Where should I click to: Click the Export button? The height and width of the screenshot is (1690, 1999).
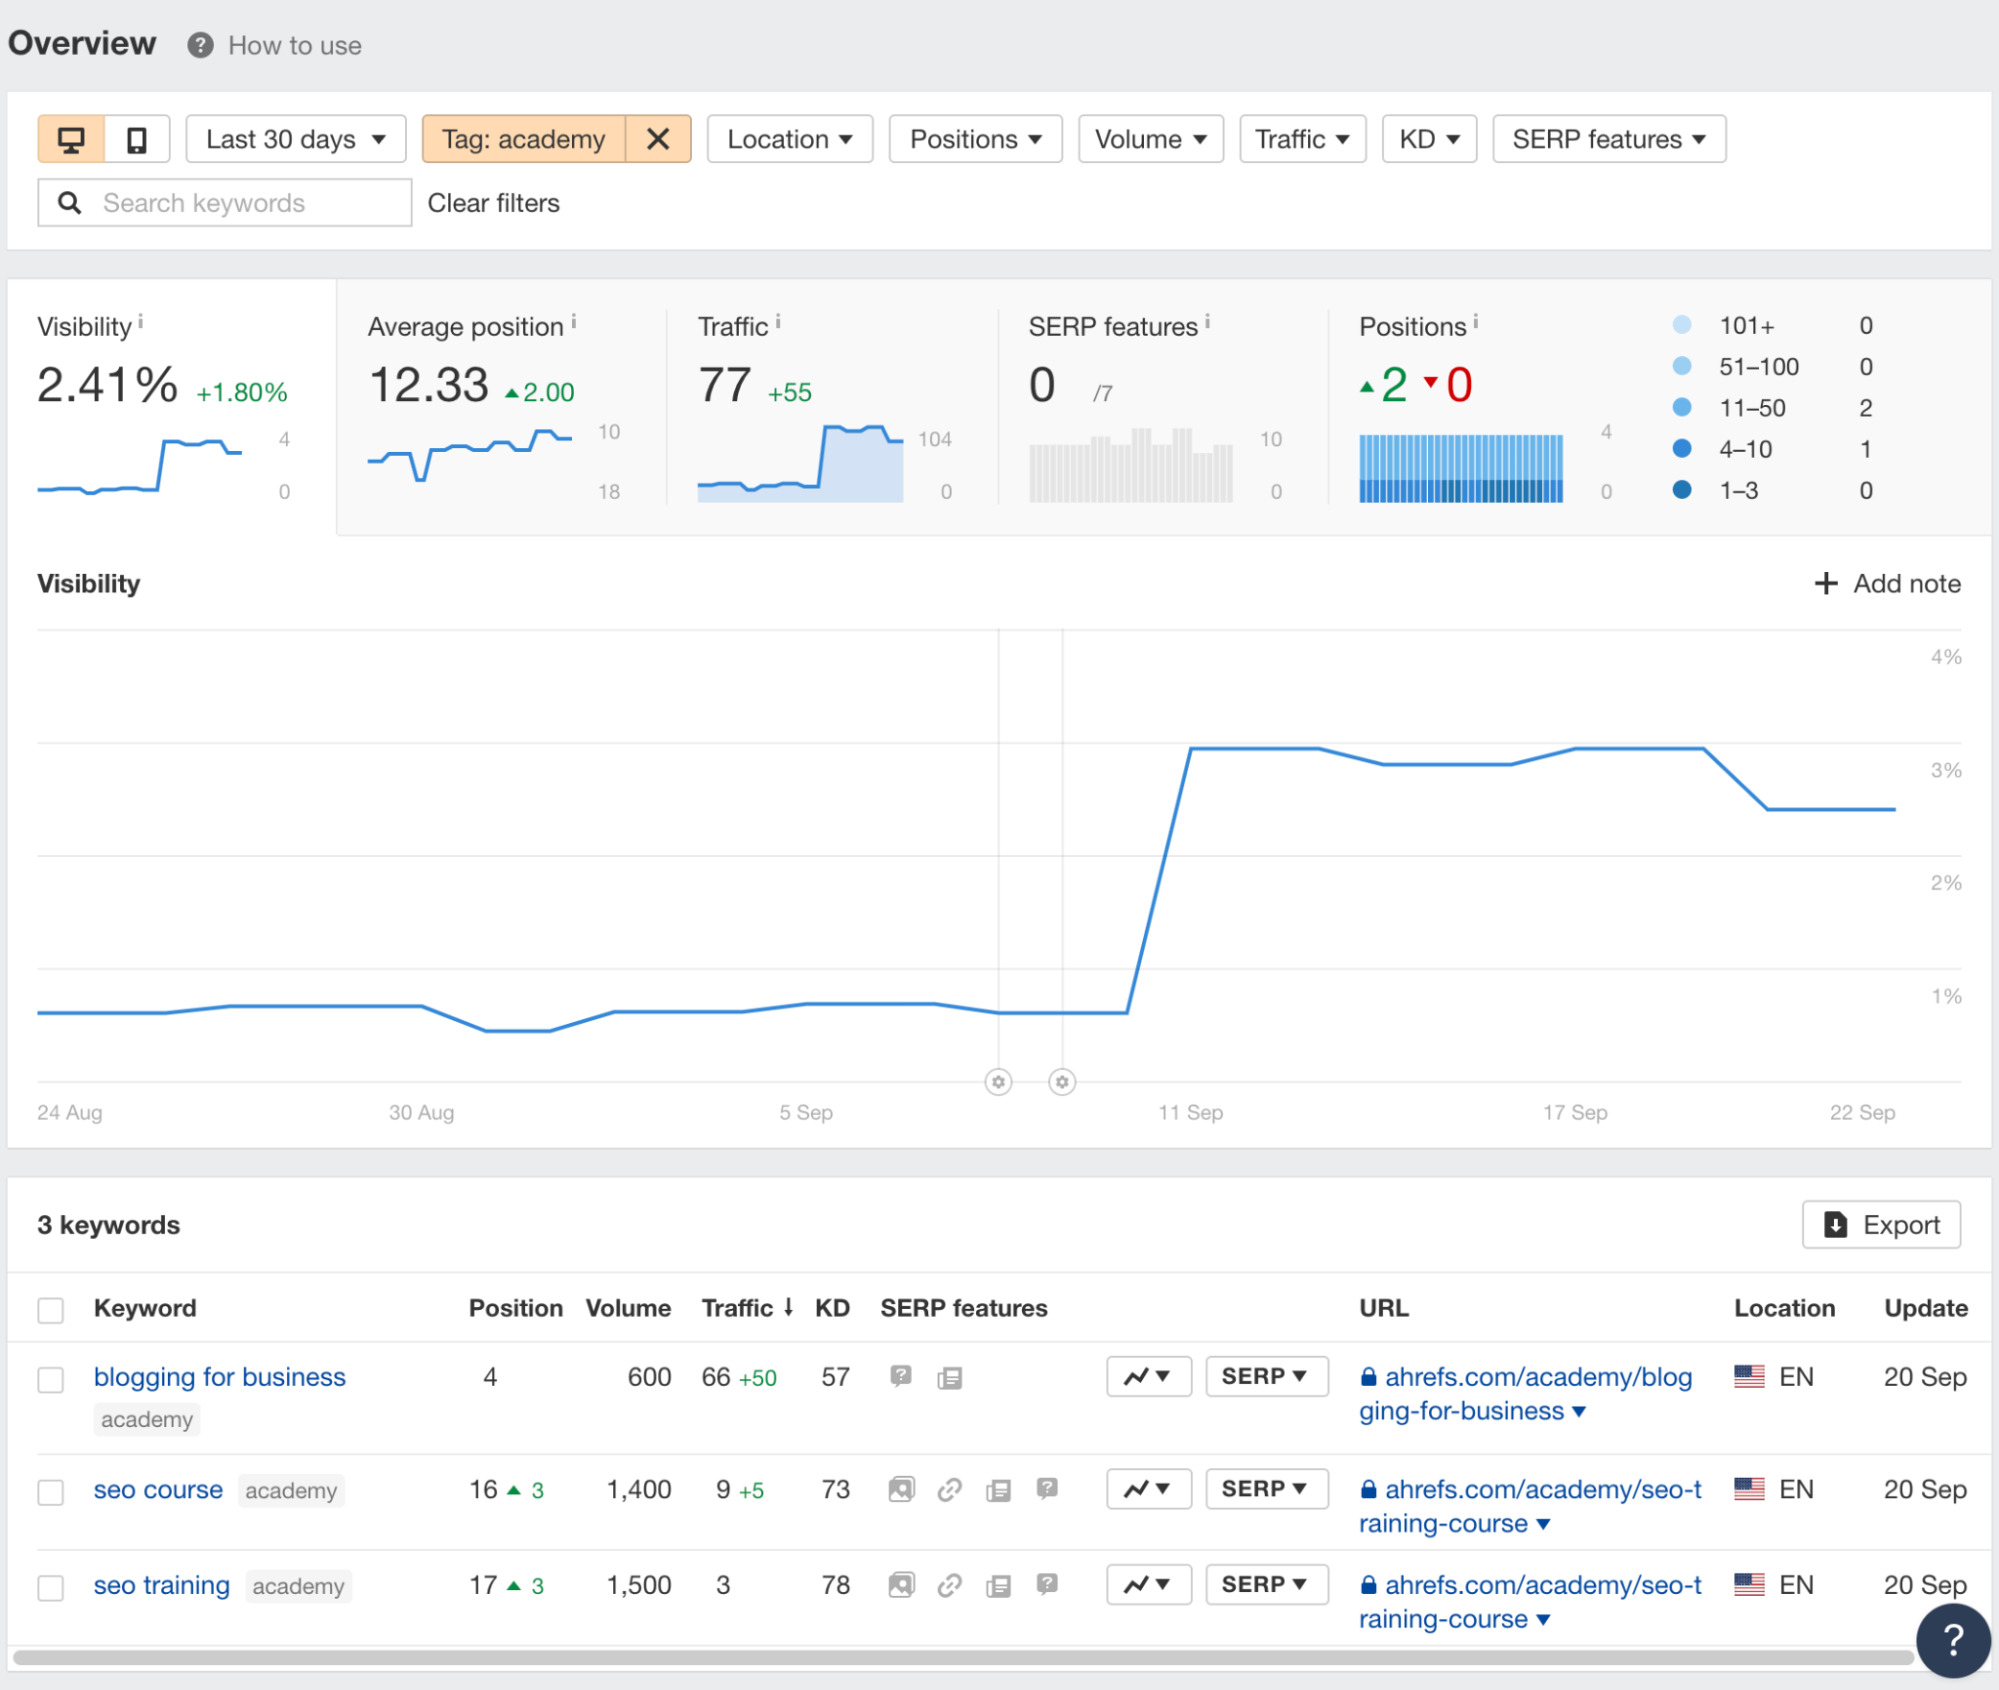1880,1224
